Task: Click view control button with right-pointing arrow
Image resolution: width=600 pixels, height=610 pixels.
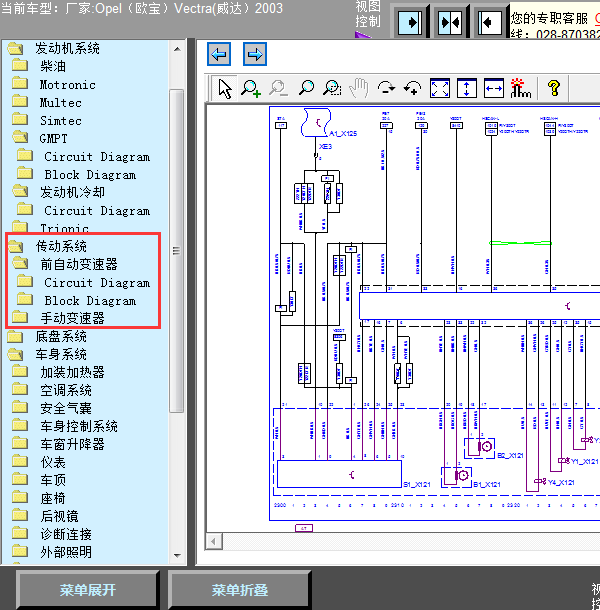Action: point(410,23)
